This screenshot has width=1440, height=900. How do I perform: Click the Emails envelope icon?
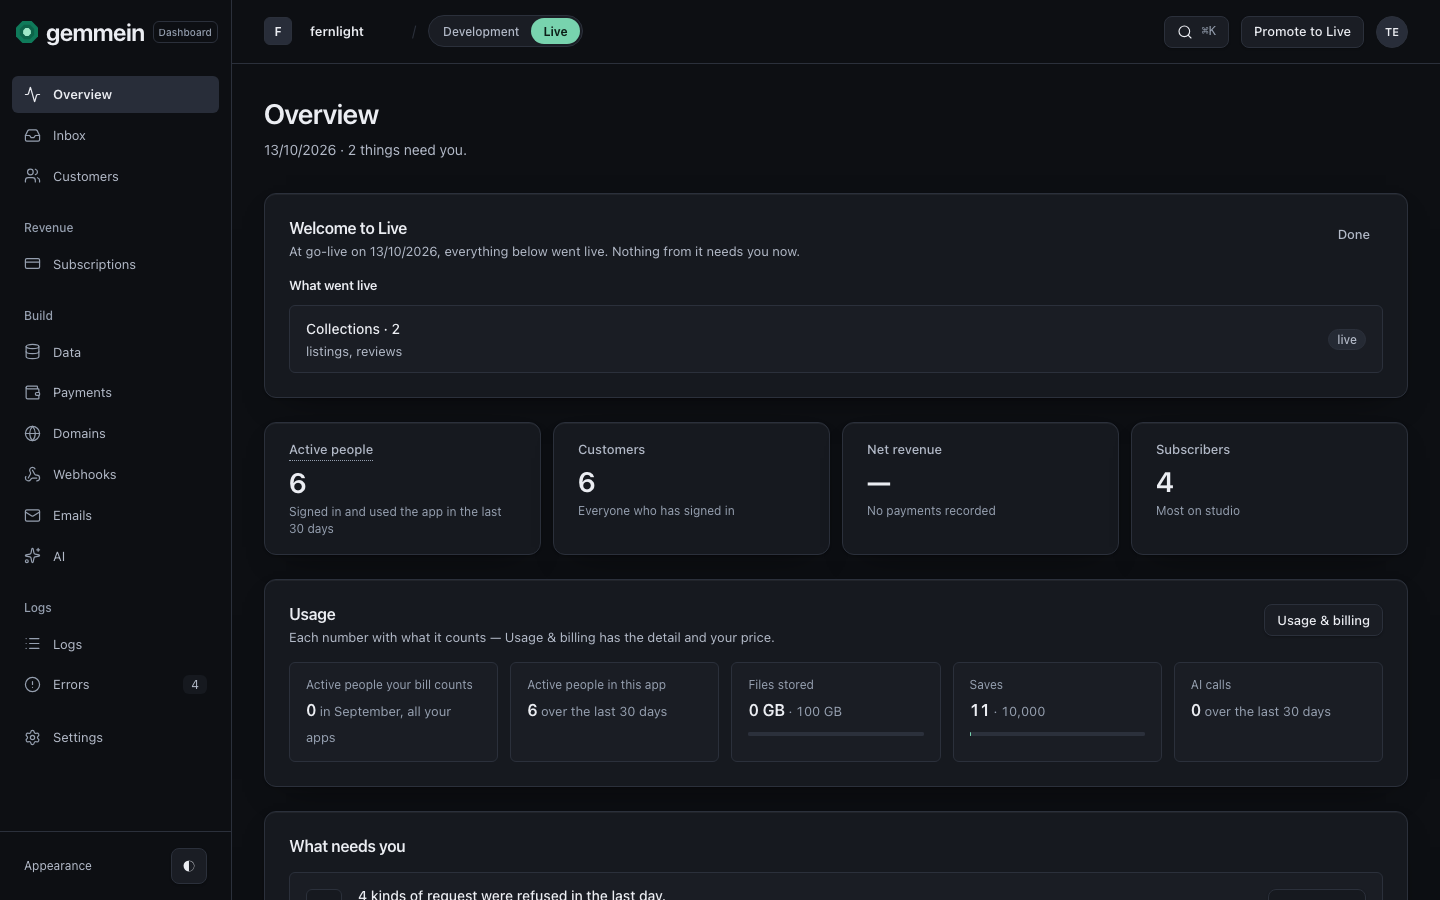33,515
